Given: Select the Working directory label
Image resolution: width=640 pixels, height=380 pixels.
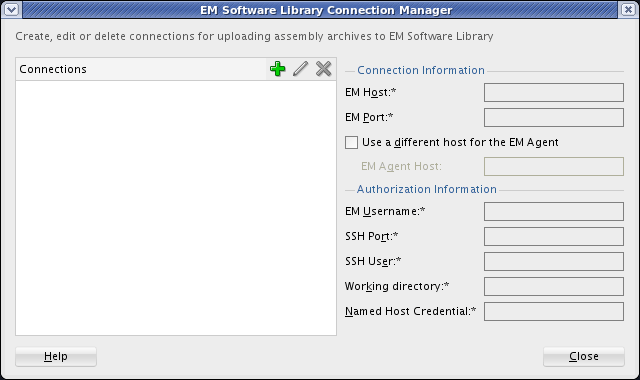Looking at the screenshot, I should pyautogui.click(x=397, y=287).
